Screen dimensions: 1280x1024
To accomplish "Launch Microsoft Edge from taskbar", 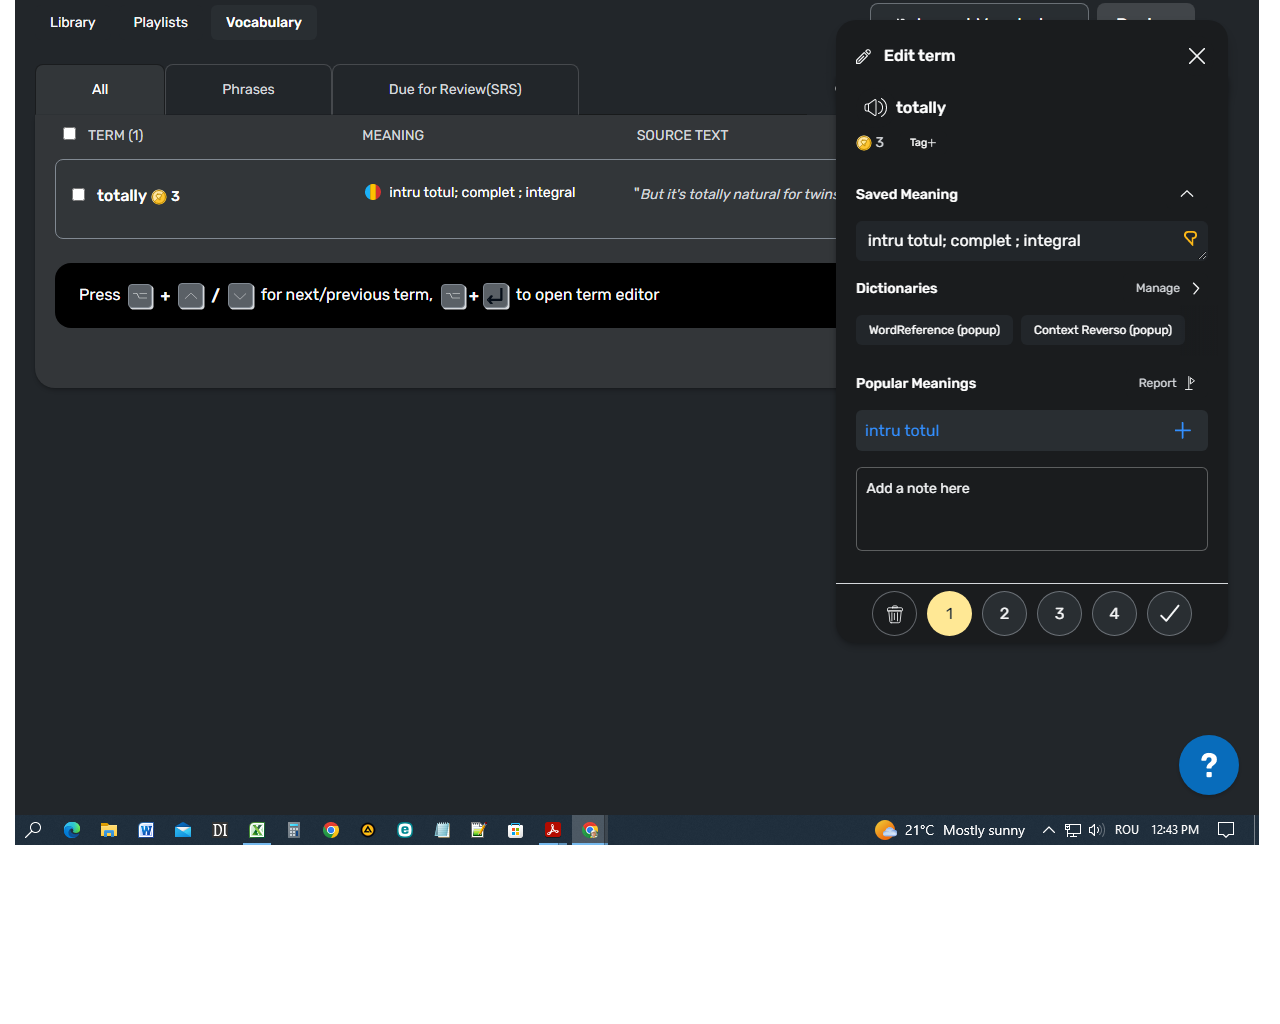I will pos(72,830).
